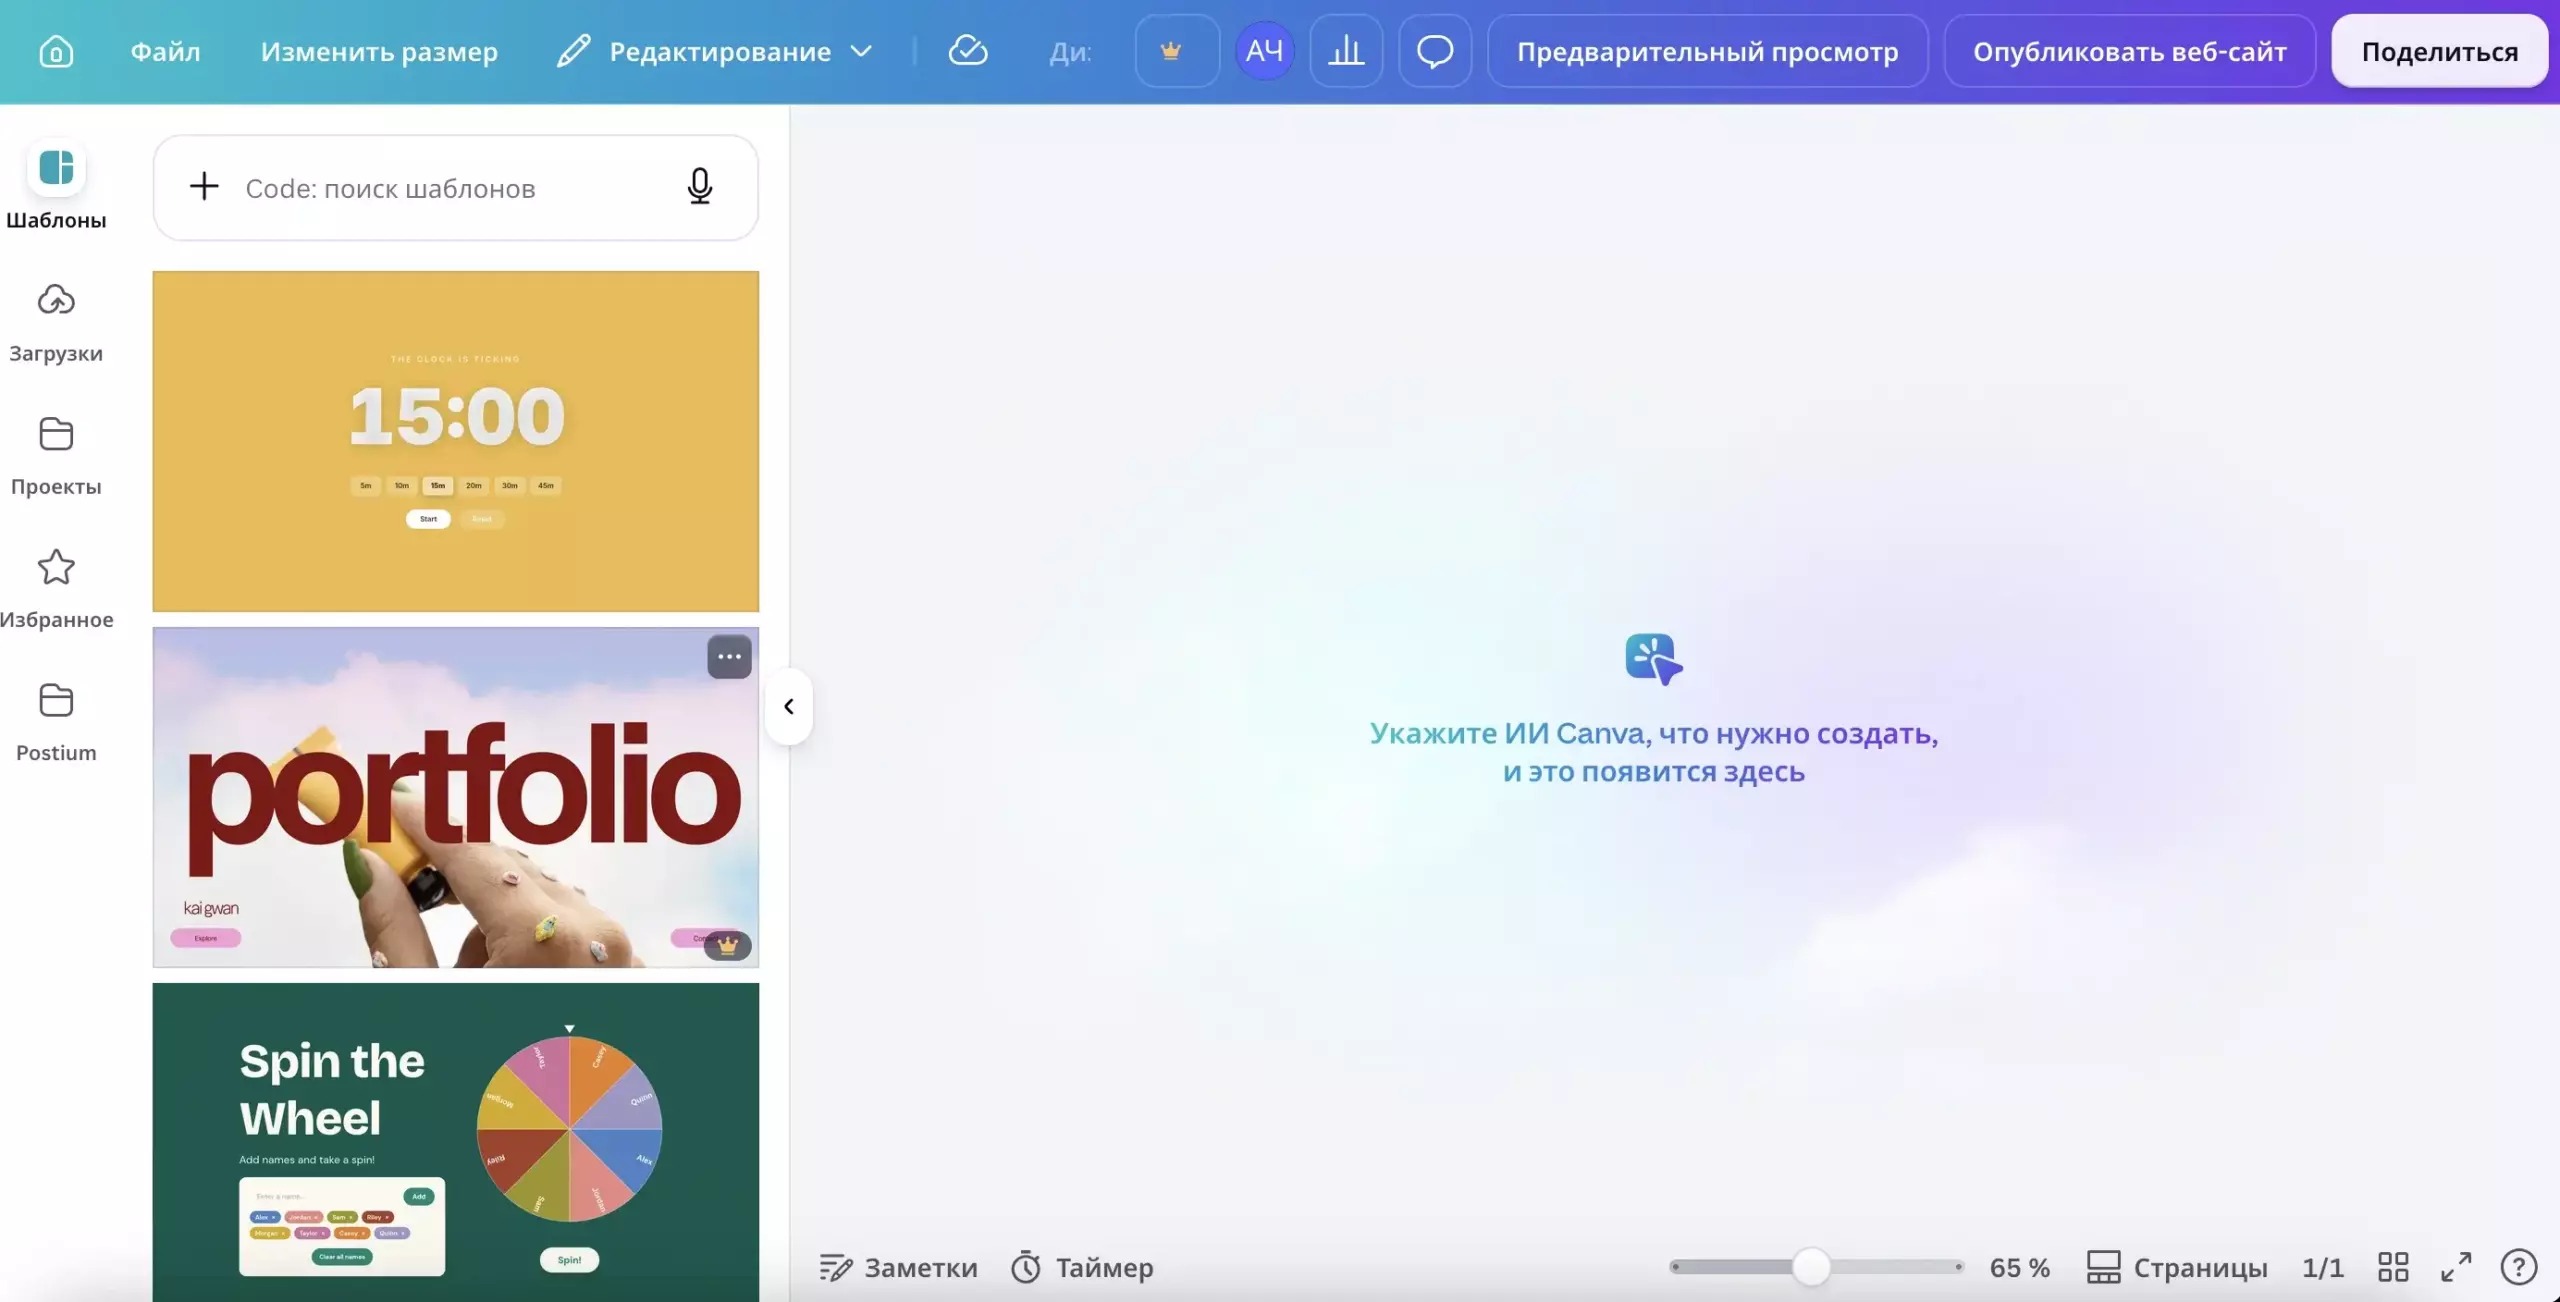
Task: Click the 1/1 page counter
Action: click(2322, 1267)
